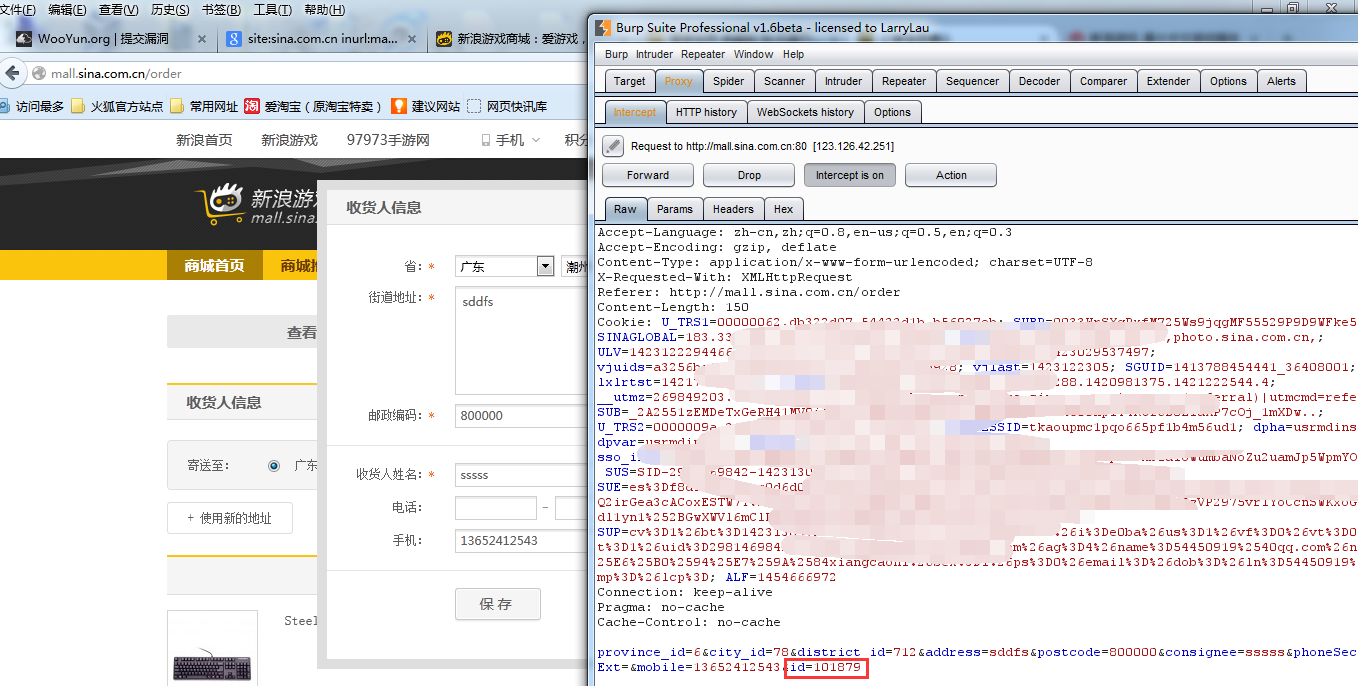Close the WooYun.org tab
This screenshot has height=686, width=1358.
tap(202, 39)
